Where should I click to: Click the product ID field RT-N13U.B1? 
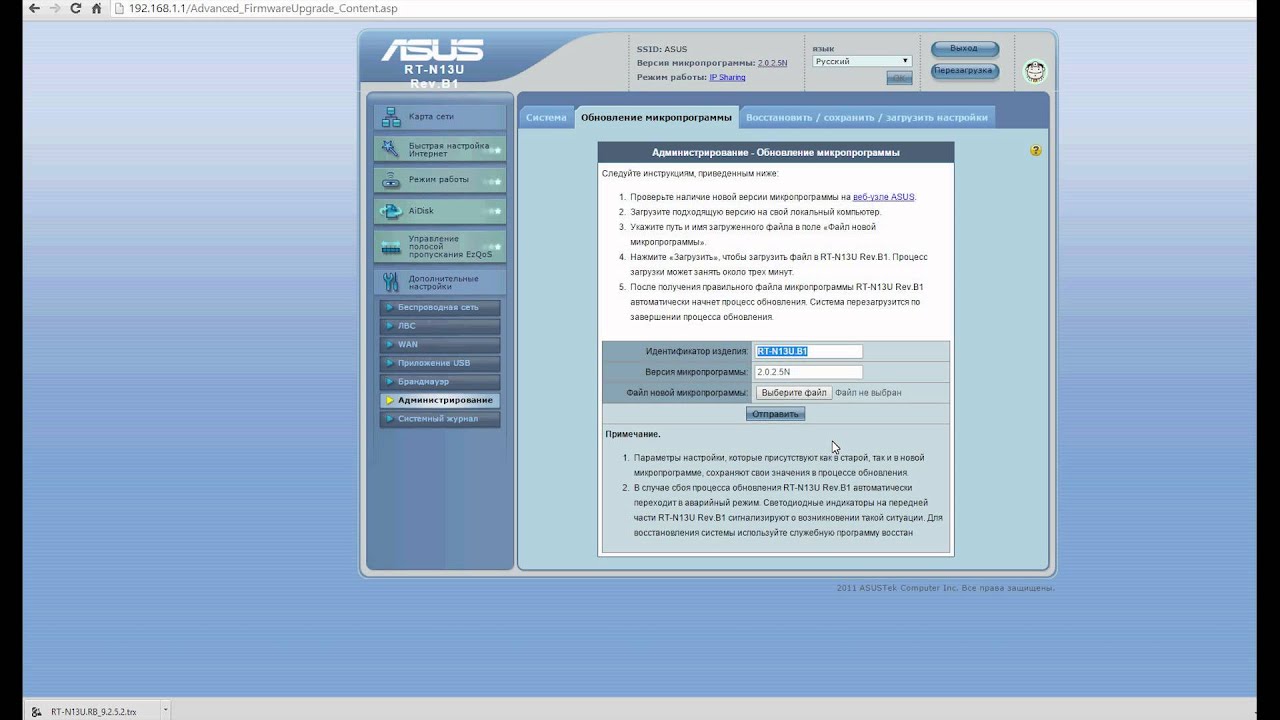(809, 351)
